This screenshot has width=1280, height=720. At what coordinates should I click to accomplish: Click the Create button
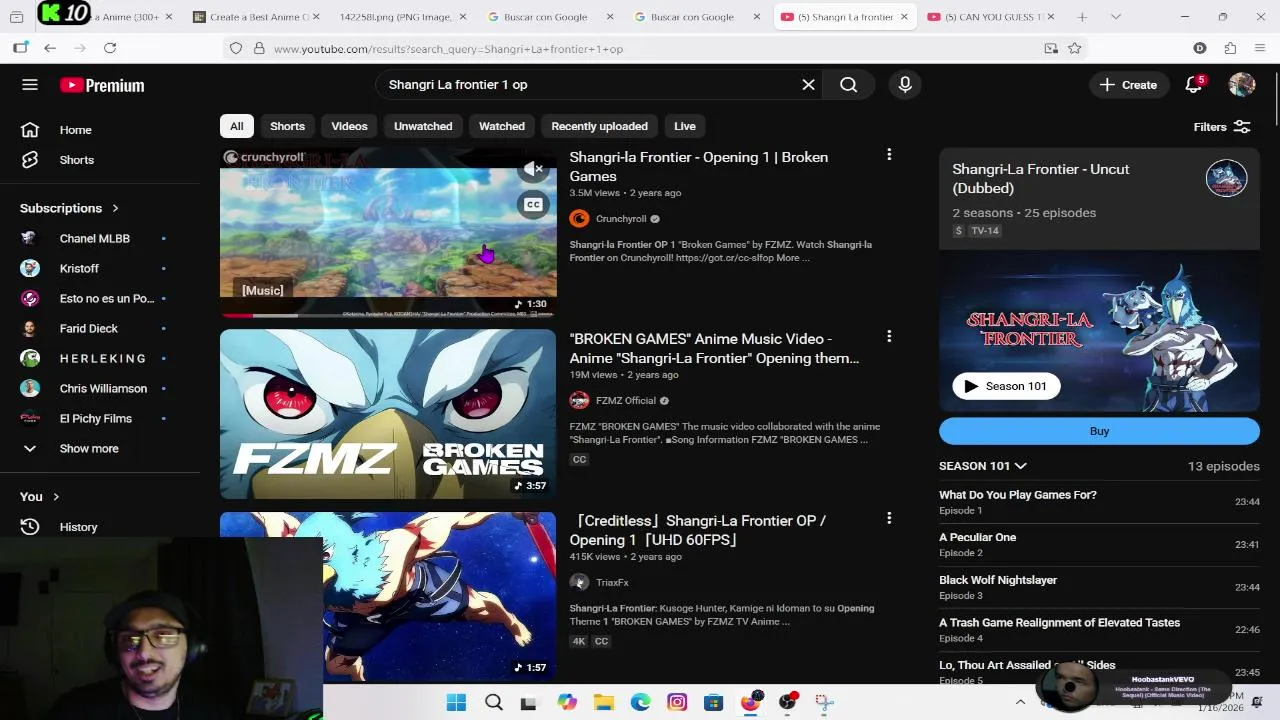pyautogui.click(x=1129, y=85)
